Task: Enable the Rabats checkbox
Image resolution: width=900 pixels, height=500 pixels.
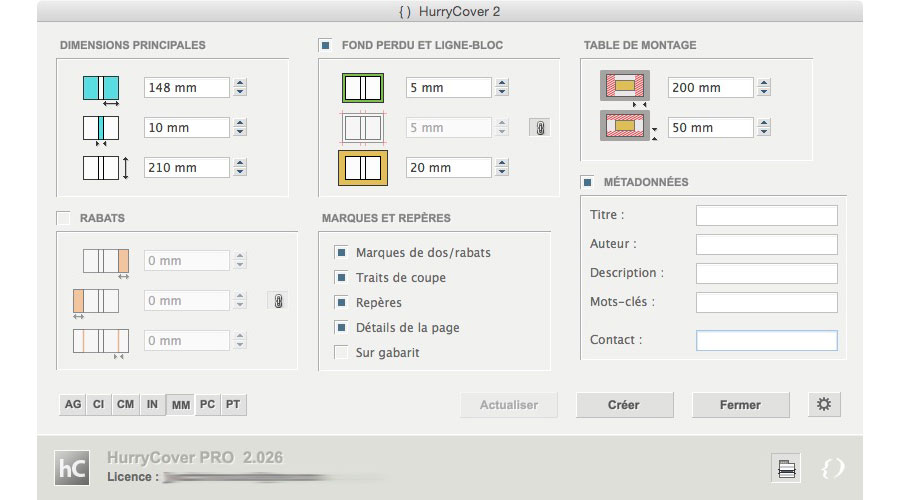Action: click(63, 218)
